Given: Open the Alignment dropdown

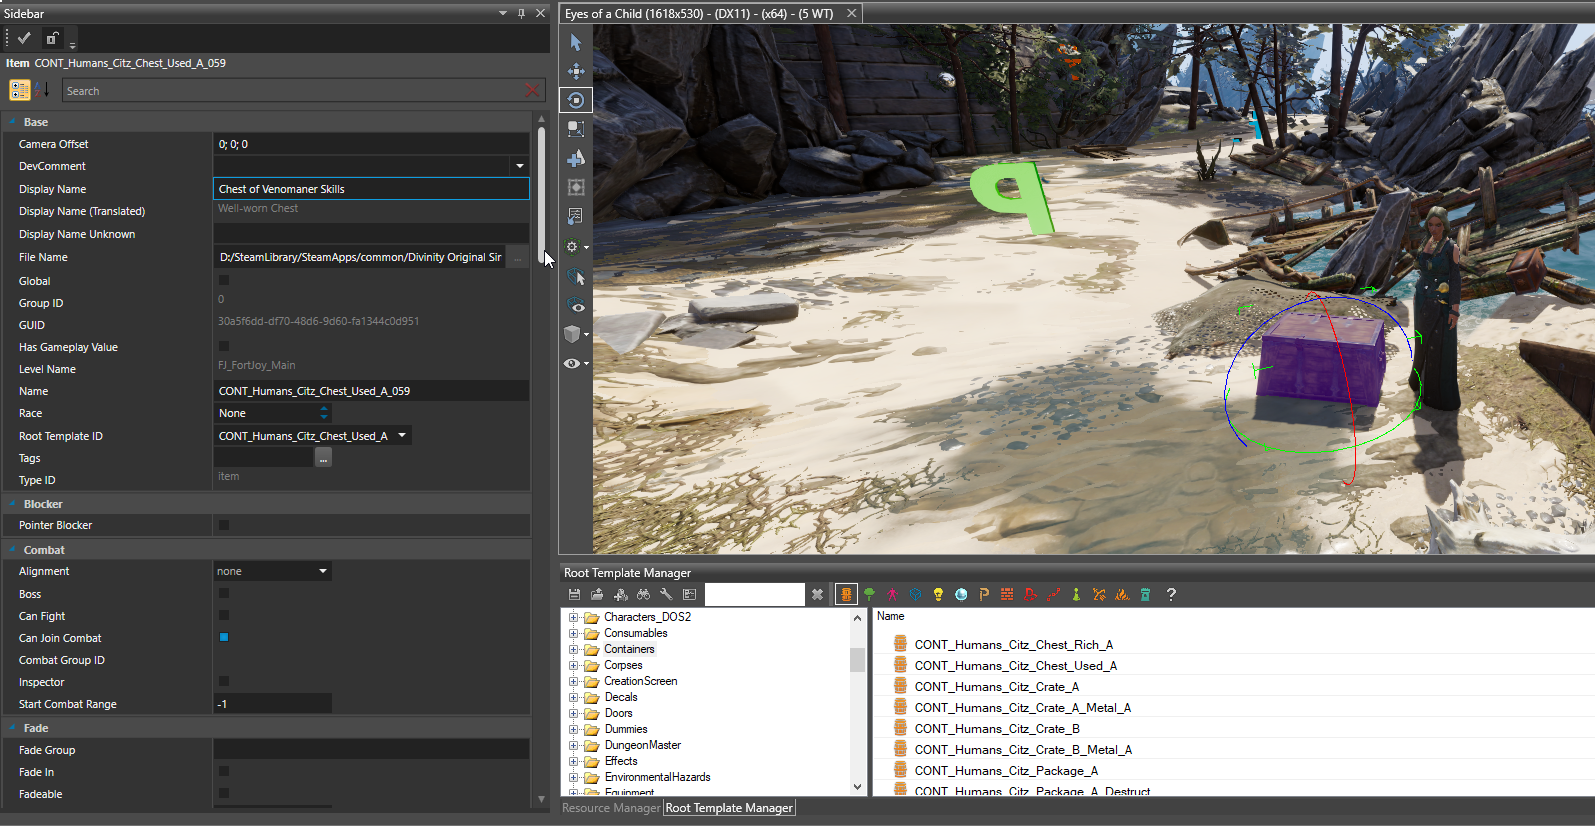Looking at the screenshot, I should click(x=323, y=571).
